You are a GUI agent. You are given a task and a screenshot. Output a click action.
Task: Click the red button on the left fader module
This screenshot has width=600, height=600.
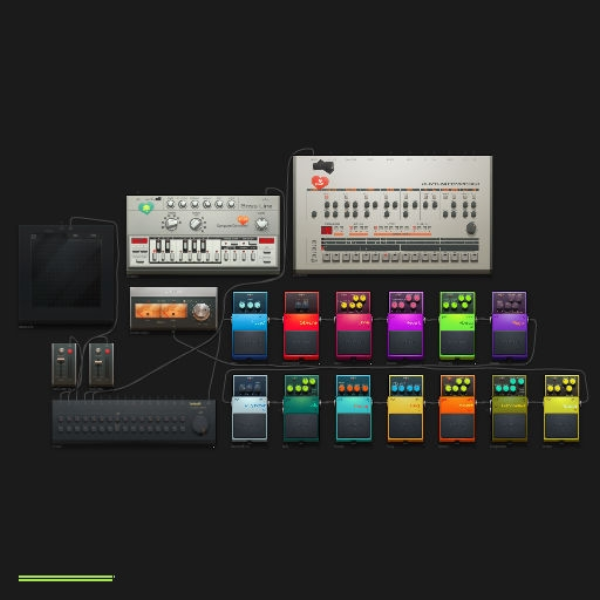tap(70, 351)
